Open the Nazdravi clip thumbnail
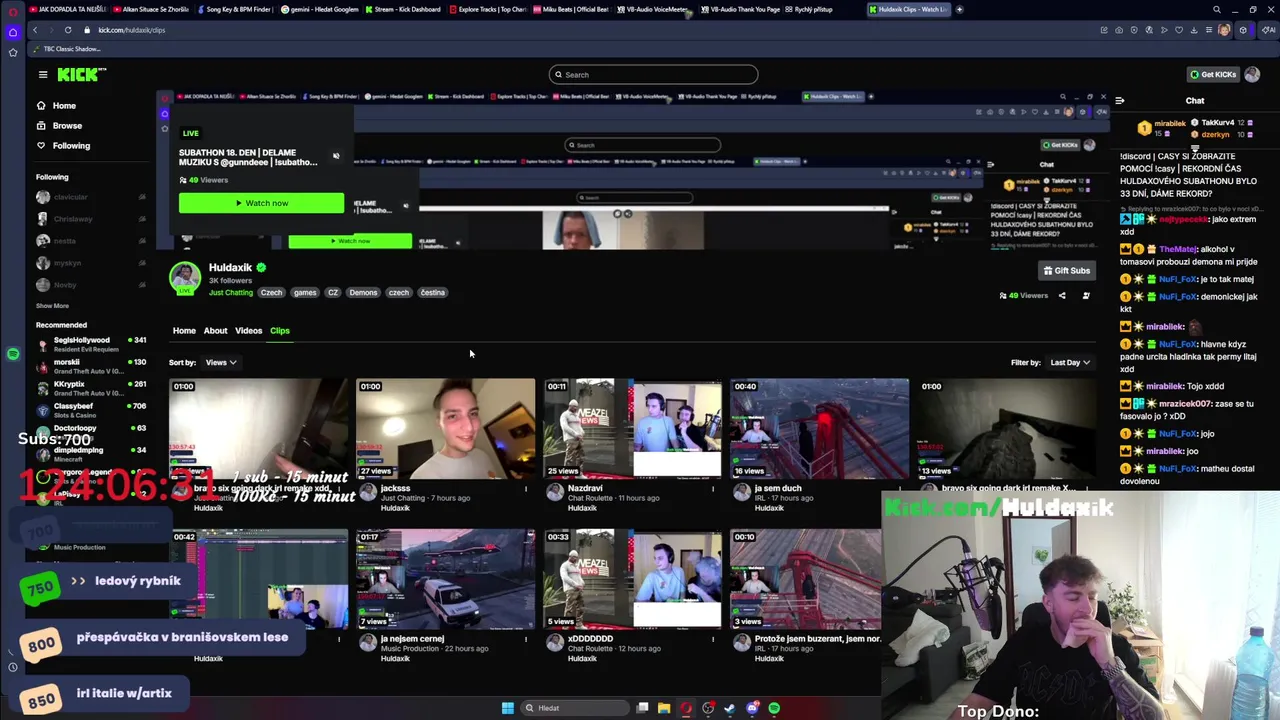 pos(632,428)
